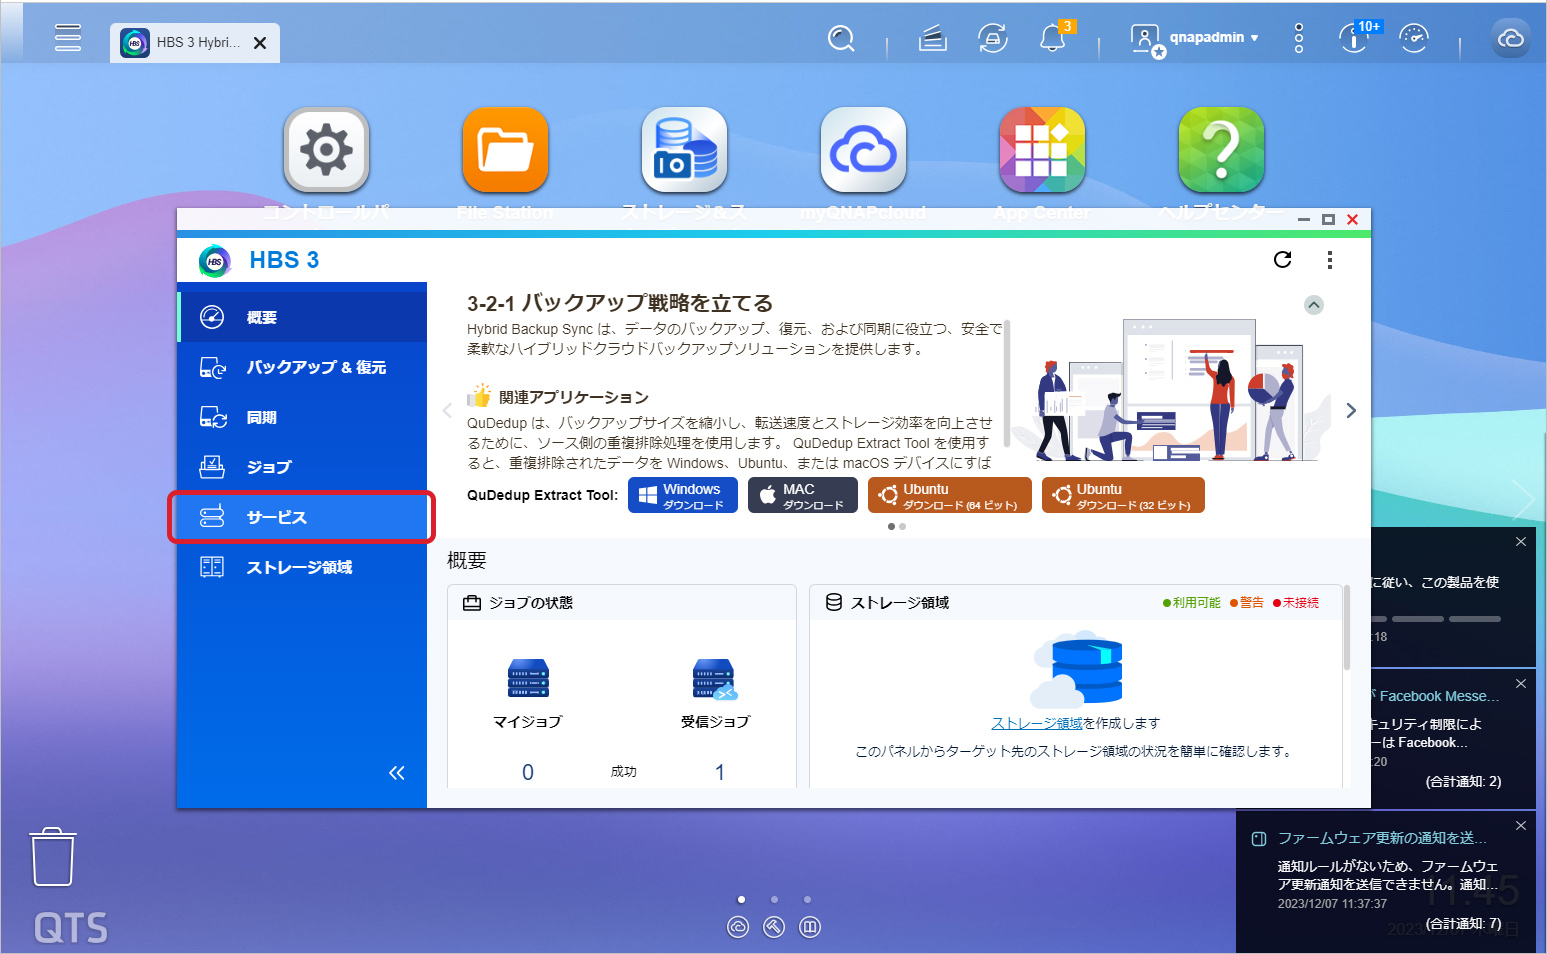Image resolution: width=1547 pixels, height=954 pixels.
Task: Open the firmware update notification title
Action: coord(1382,838)
